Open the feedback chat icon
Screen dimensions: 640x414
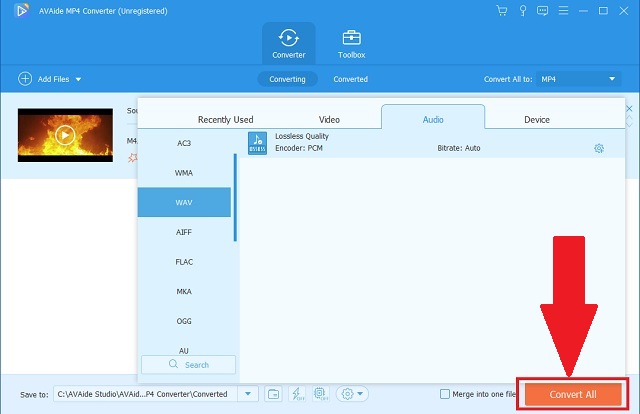coord(542,11)
